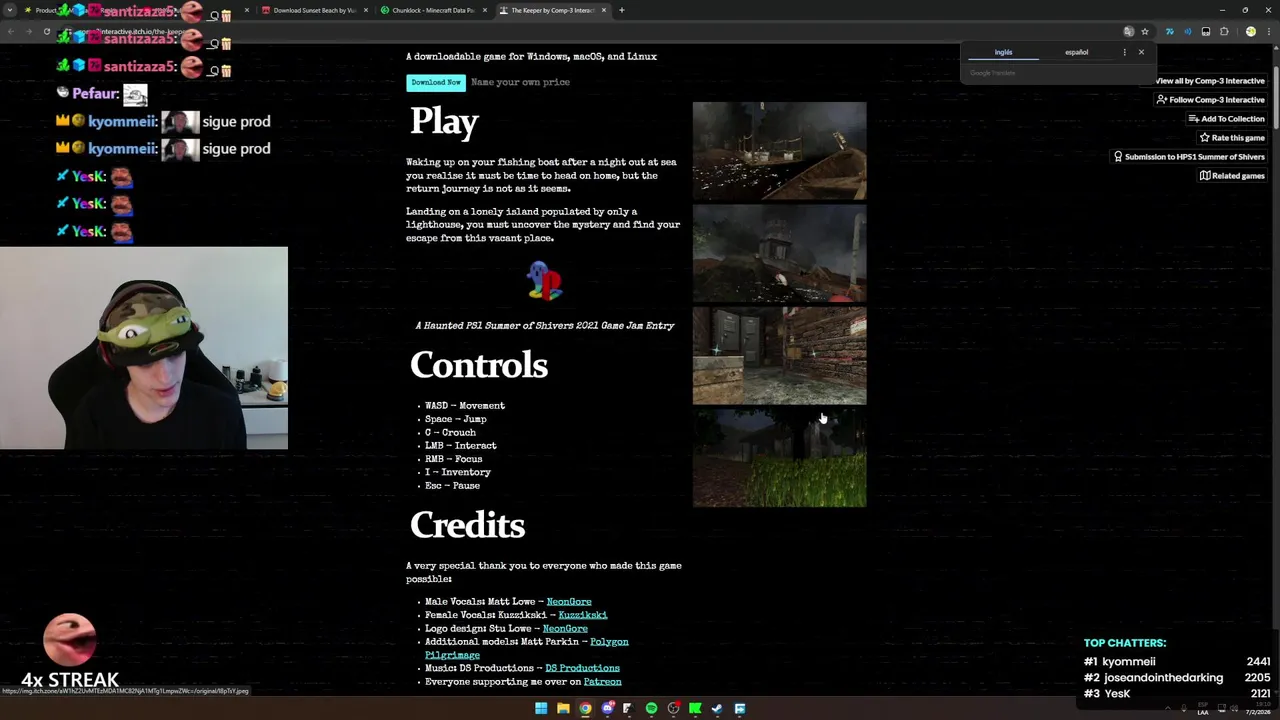Click the Haunted PS1 Game Jam Entry line
The height and width of the screenshot is (720, 1280).
pyautogui.click(x=545, y=326)
